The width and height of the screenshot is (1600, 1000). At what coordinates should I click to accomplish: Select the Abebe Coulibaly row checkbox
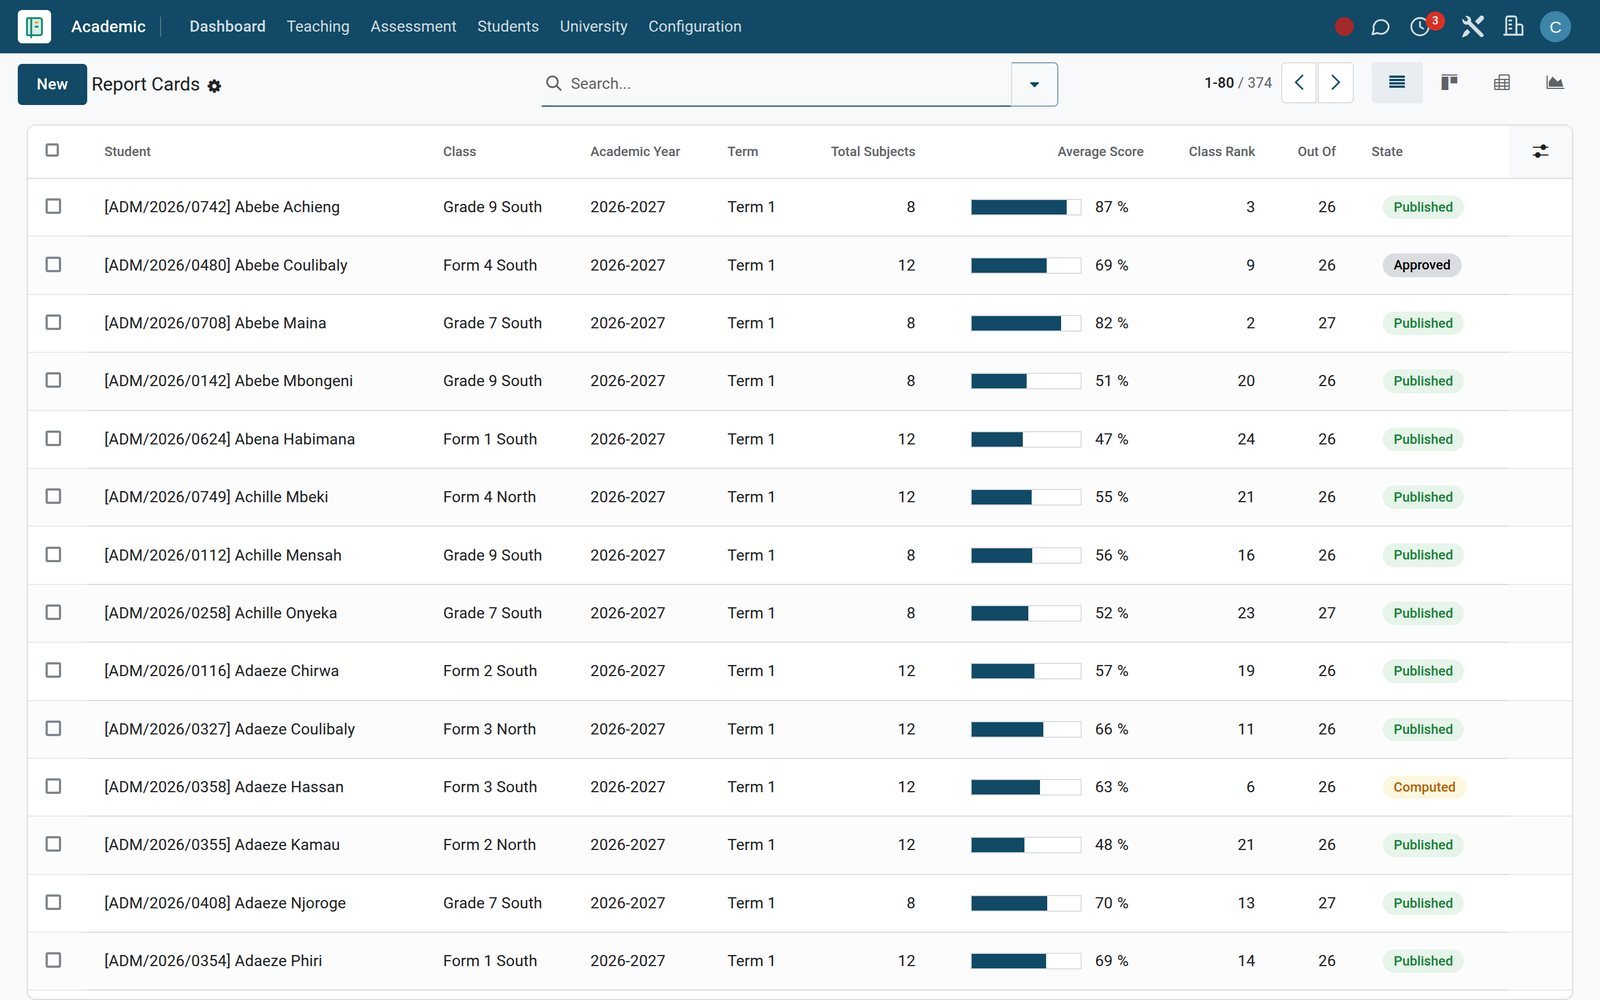(53, 264)
